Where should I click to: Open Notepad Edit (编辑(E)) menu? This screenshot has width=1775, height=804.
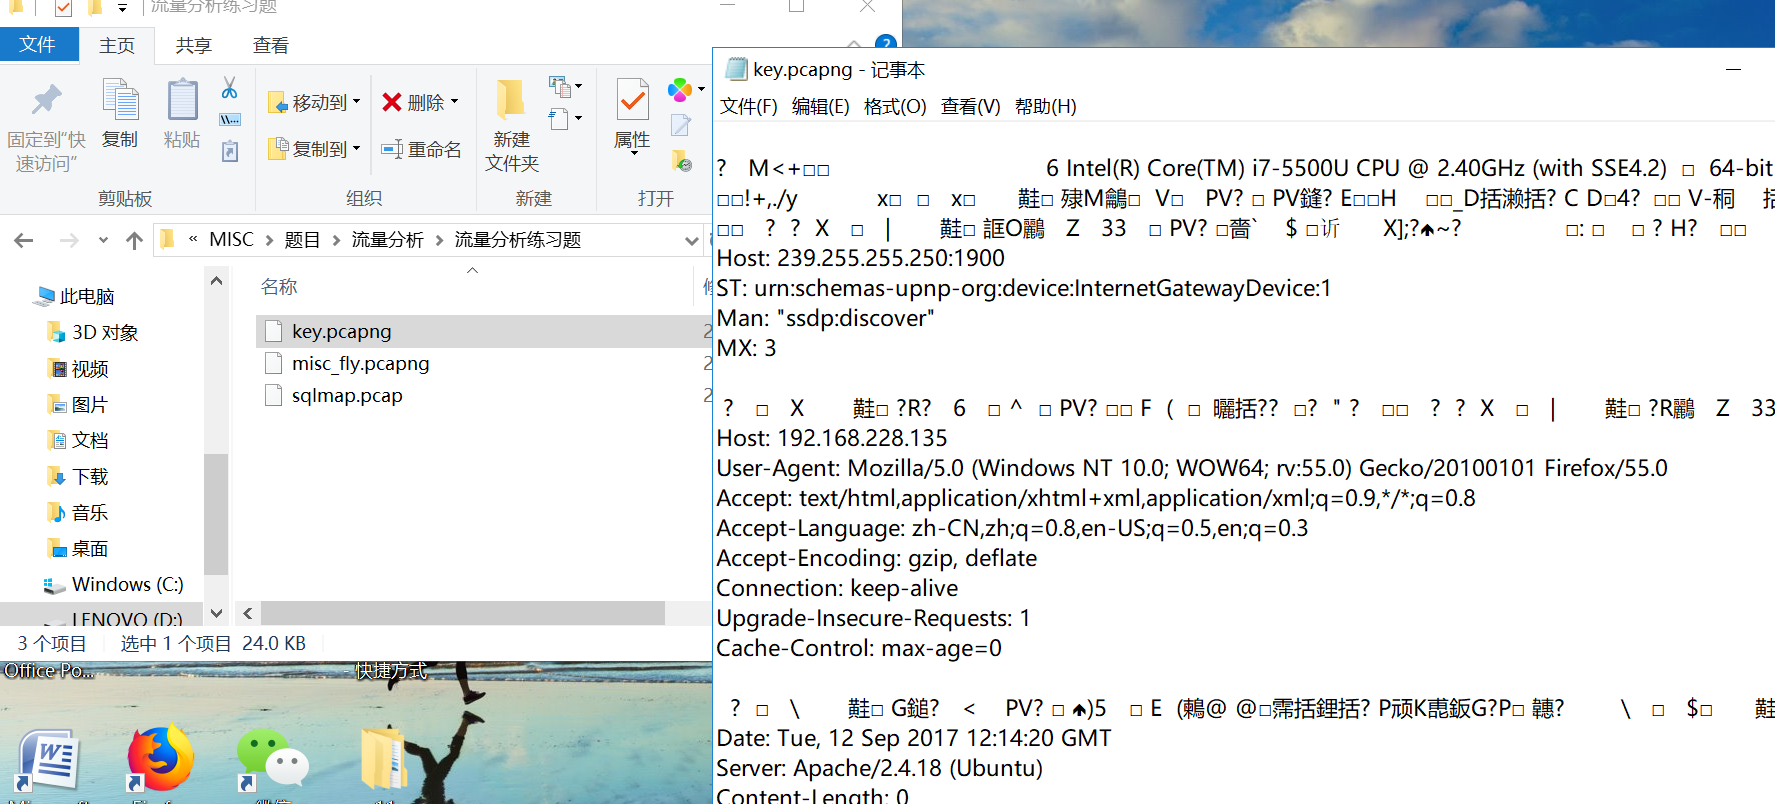tap(821, 106)
